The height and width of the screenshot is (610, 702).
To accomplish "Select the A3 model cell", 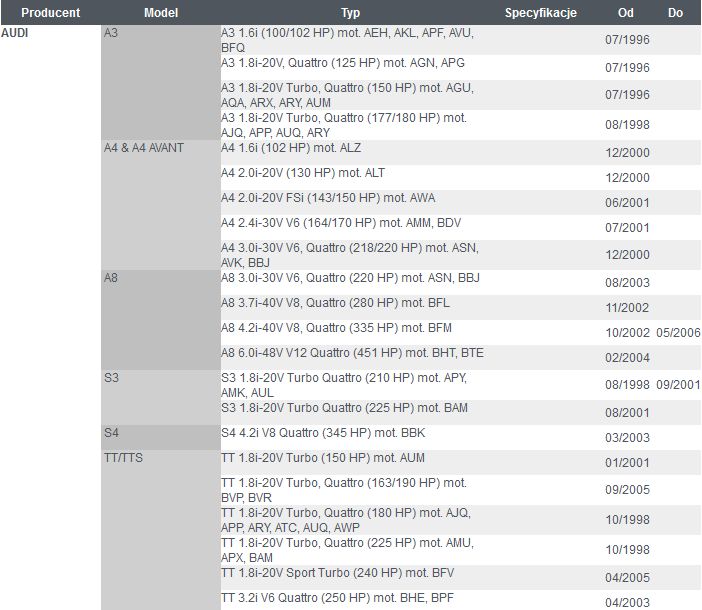I will (x=161, y=82).
